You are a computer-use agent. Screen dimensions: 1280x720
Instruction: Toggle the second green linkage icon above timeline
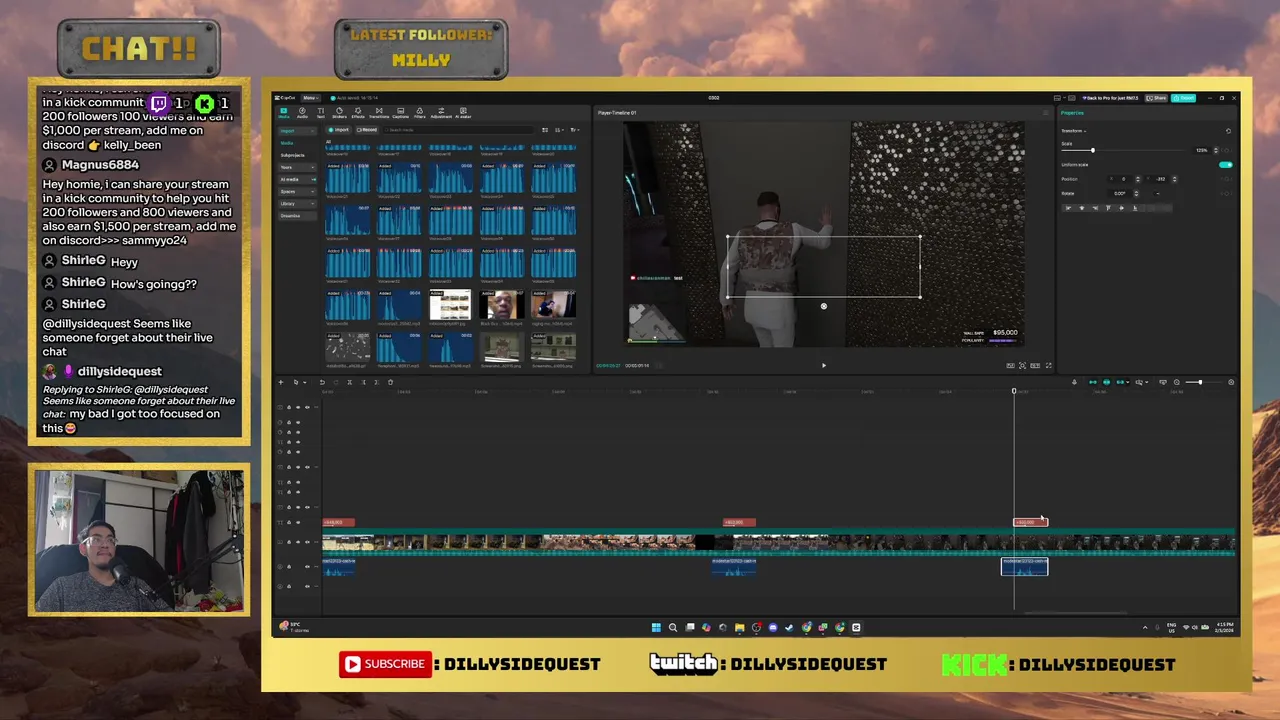click(x=1106, y=382)
